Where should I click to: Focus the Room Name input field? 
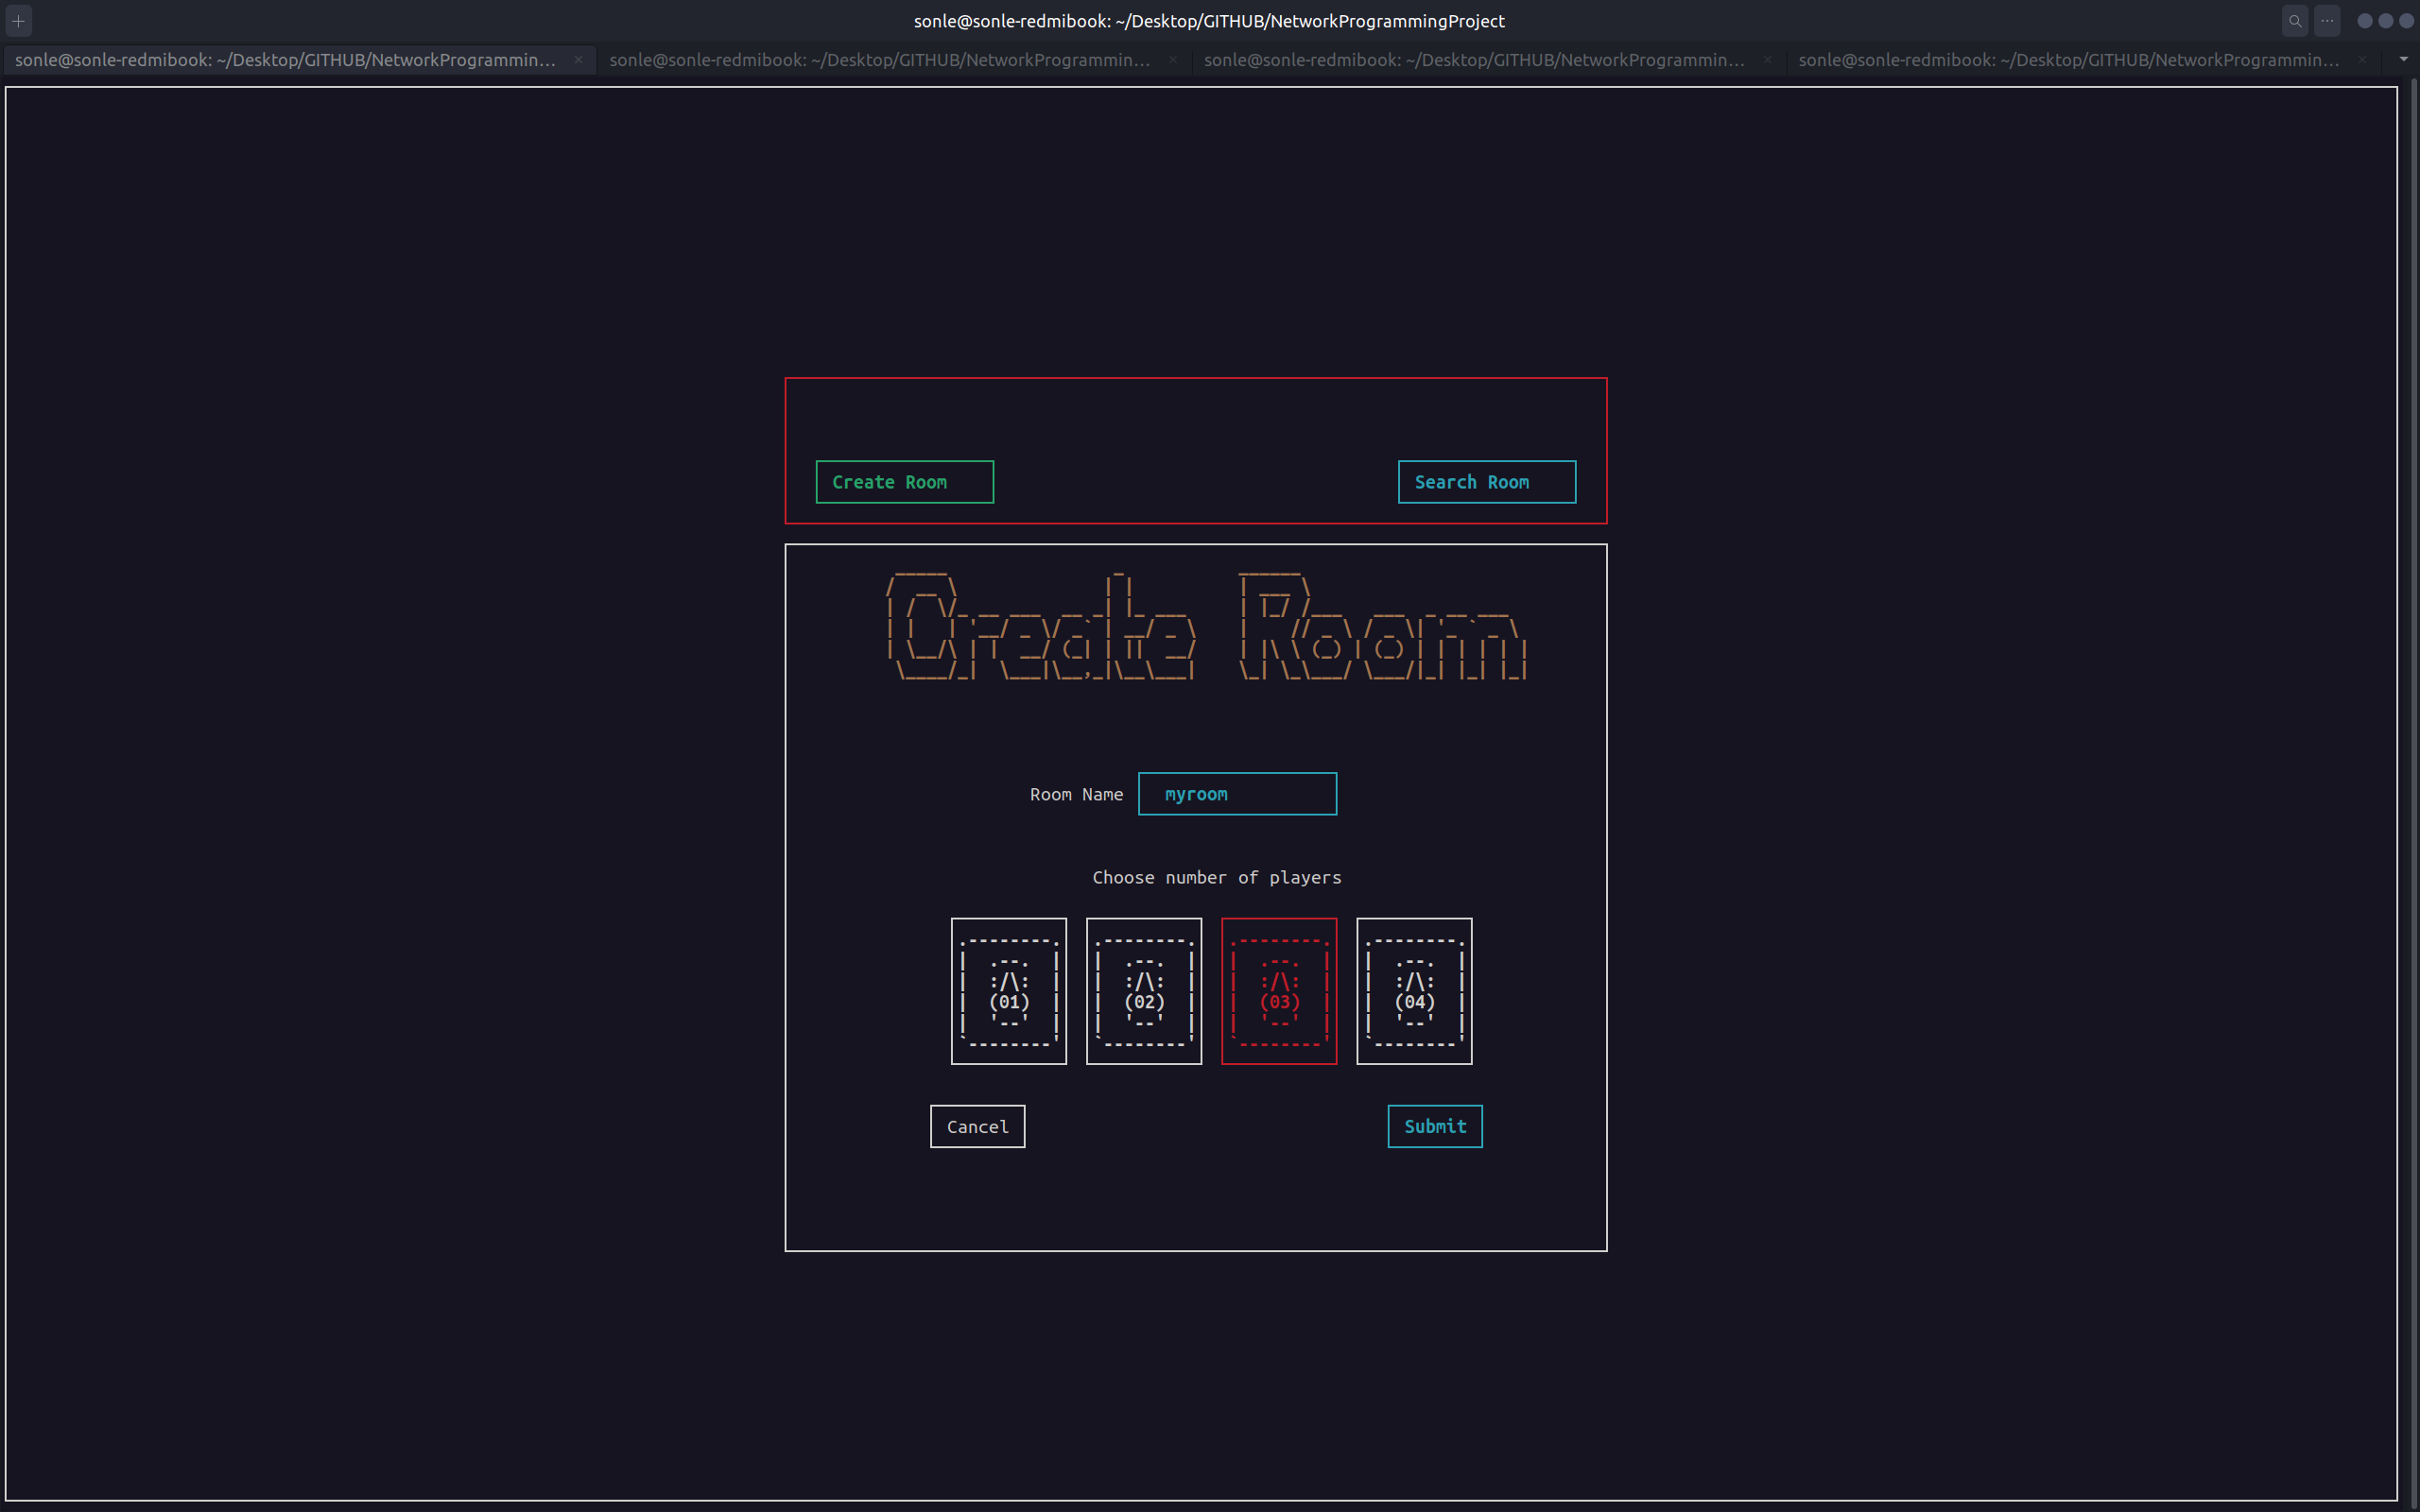pyautogui.click(x=1237, y=794)
